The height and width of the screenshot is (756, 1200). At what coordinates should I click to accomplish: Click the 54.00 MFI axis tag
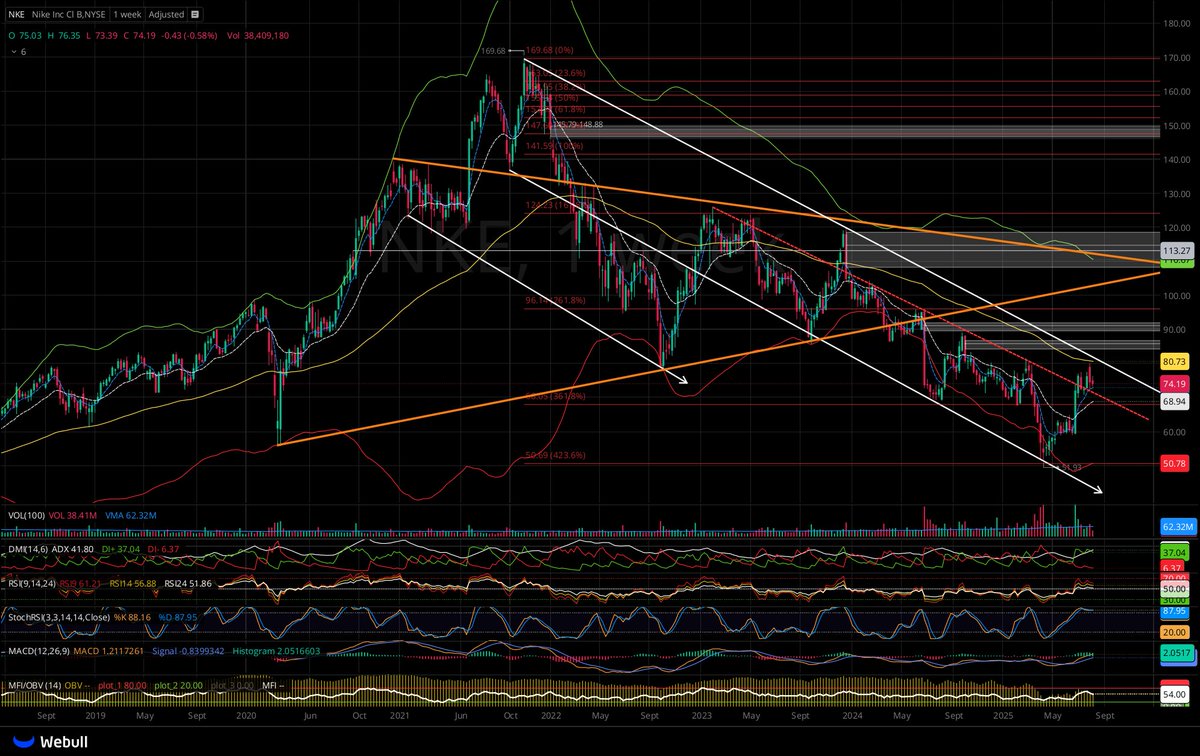(x=1174, y=694)
